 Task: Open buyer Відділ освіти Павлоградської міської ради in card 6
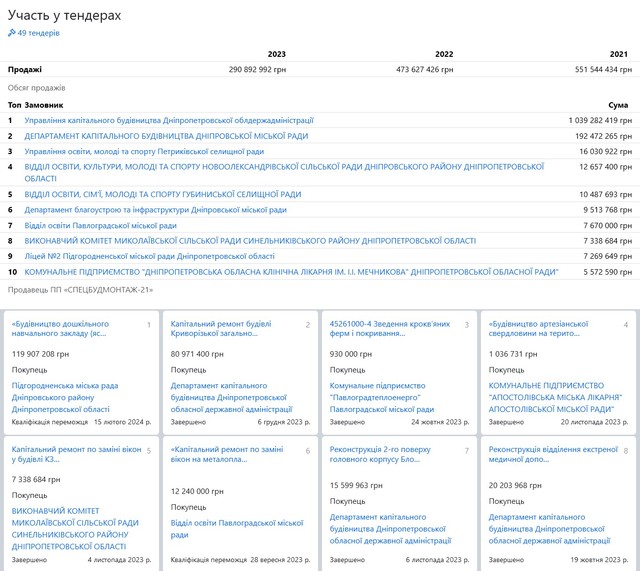click(237, 529)
